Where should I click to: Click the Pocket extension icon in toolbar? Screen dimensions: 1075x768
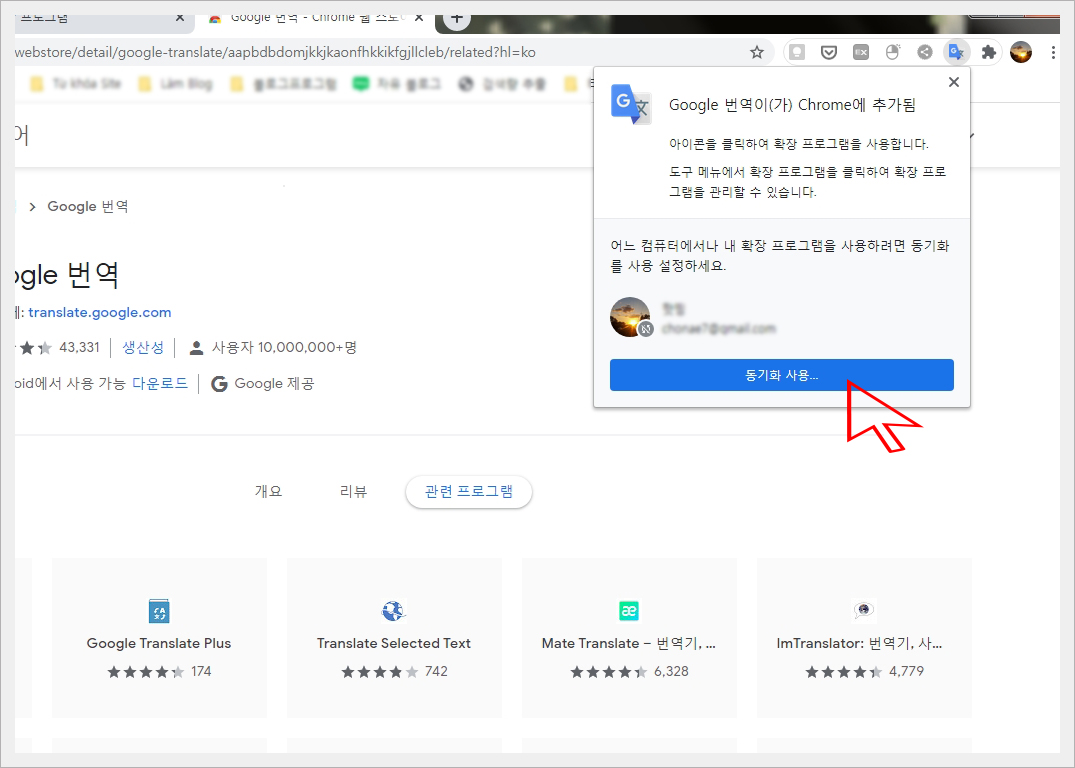tap(829, 52)
